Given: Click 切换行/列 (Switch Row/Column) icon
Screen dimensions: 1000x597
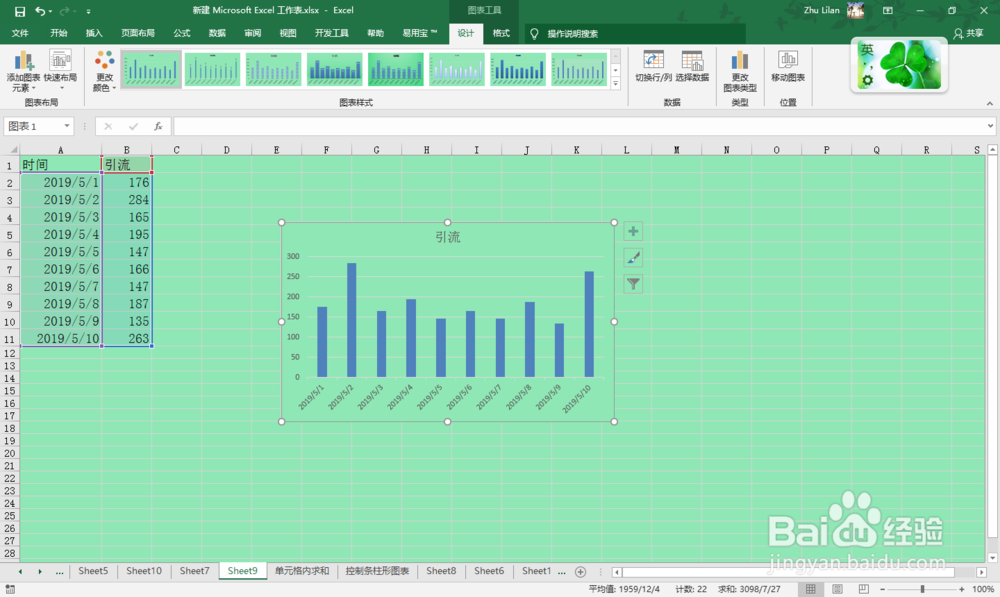Looking at the screenshot, I should click(653, 66).
